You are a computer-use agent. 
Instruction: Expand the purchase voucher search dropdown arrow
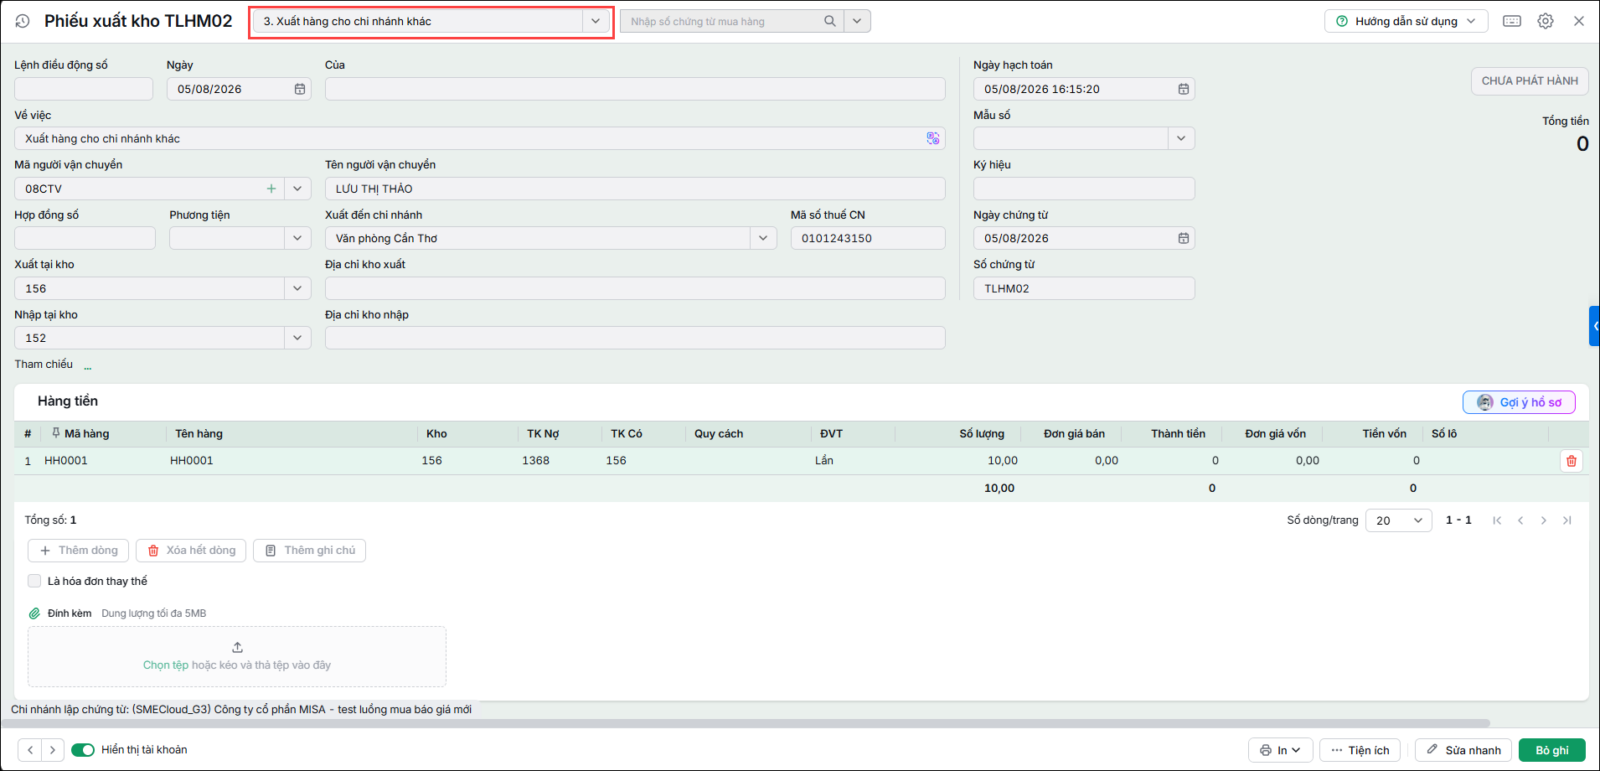click(x=857, y=21)
